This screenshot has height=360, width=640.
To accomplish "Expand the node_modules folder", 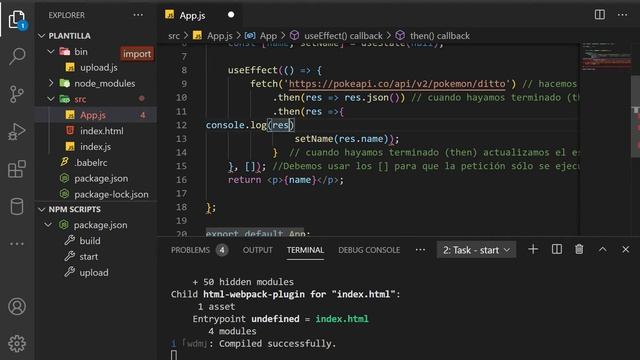I will click(51, 83).
